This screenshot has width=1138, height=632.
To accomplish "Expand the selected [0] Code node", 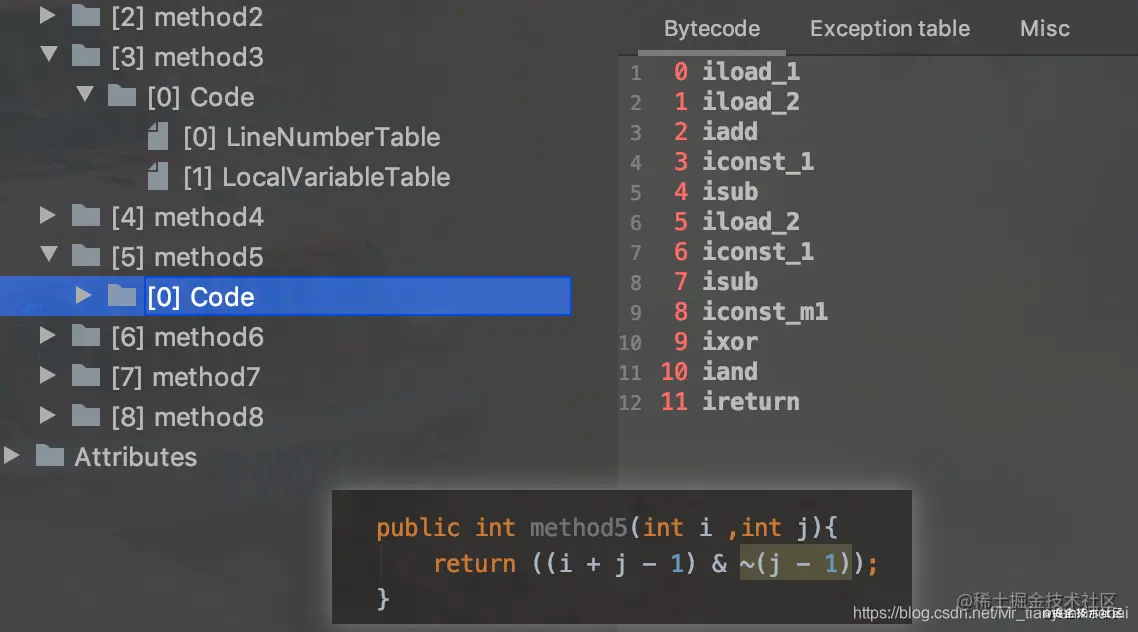I will pyautogui.click(x=83, y=295).
